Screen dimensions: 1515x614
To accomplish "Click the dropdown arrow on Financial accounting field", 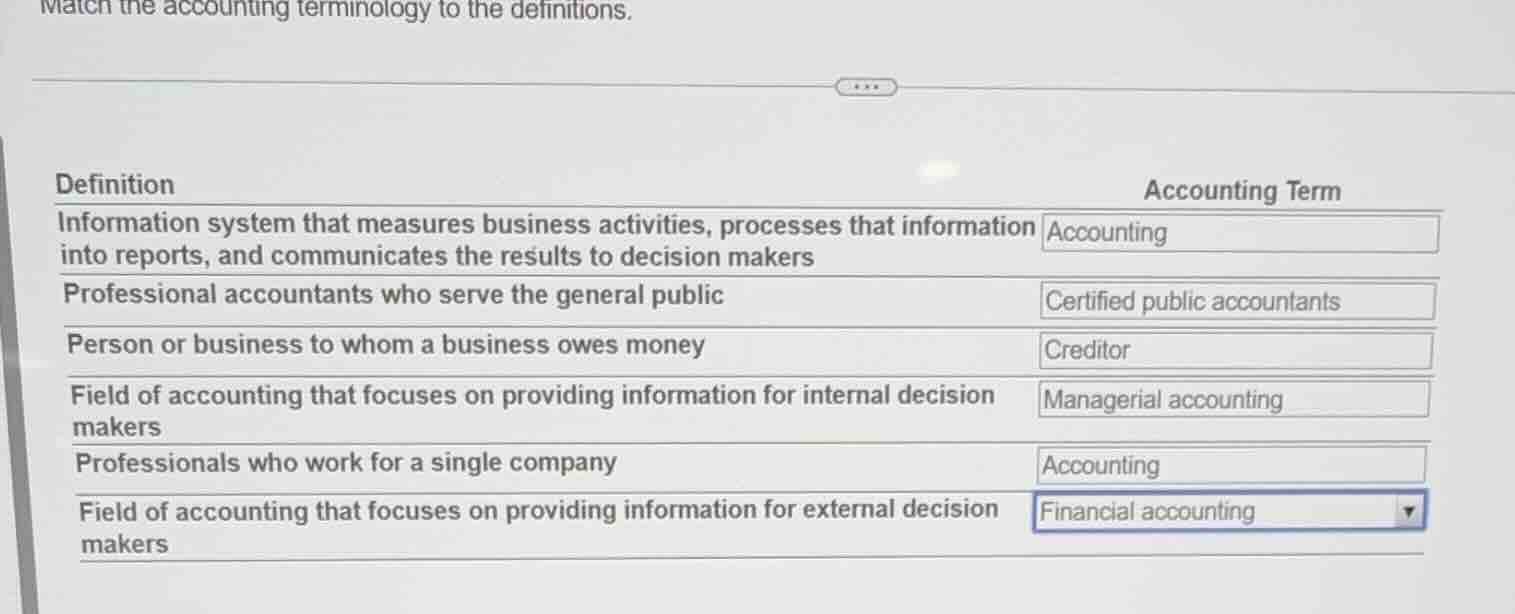I will click(1409, 511).
